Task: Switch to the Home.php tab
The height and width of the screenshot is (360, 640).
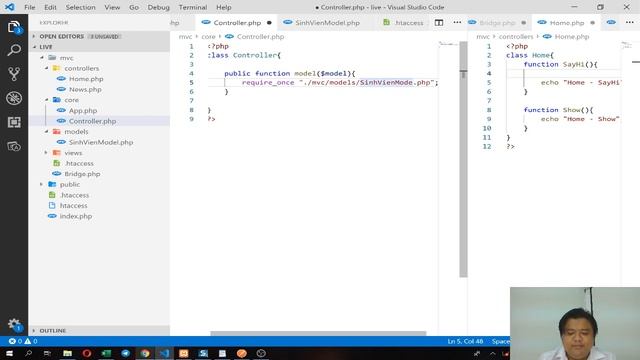Action: tap(567, 23)
